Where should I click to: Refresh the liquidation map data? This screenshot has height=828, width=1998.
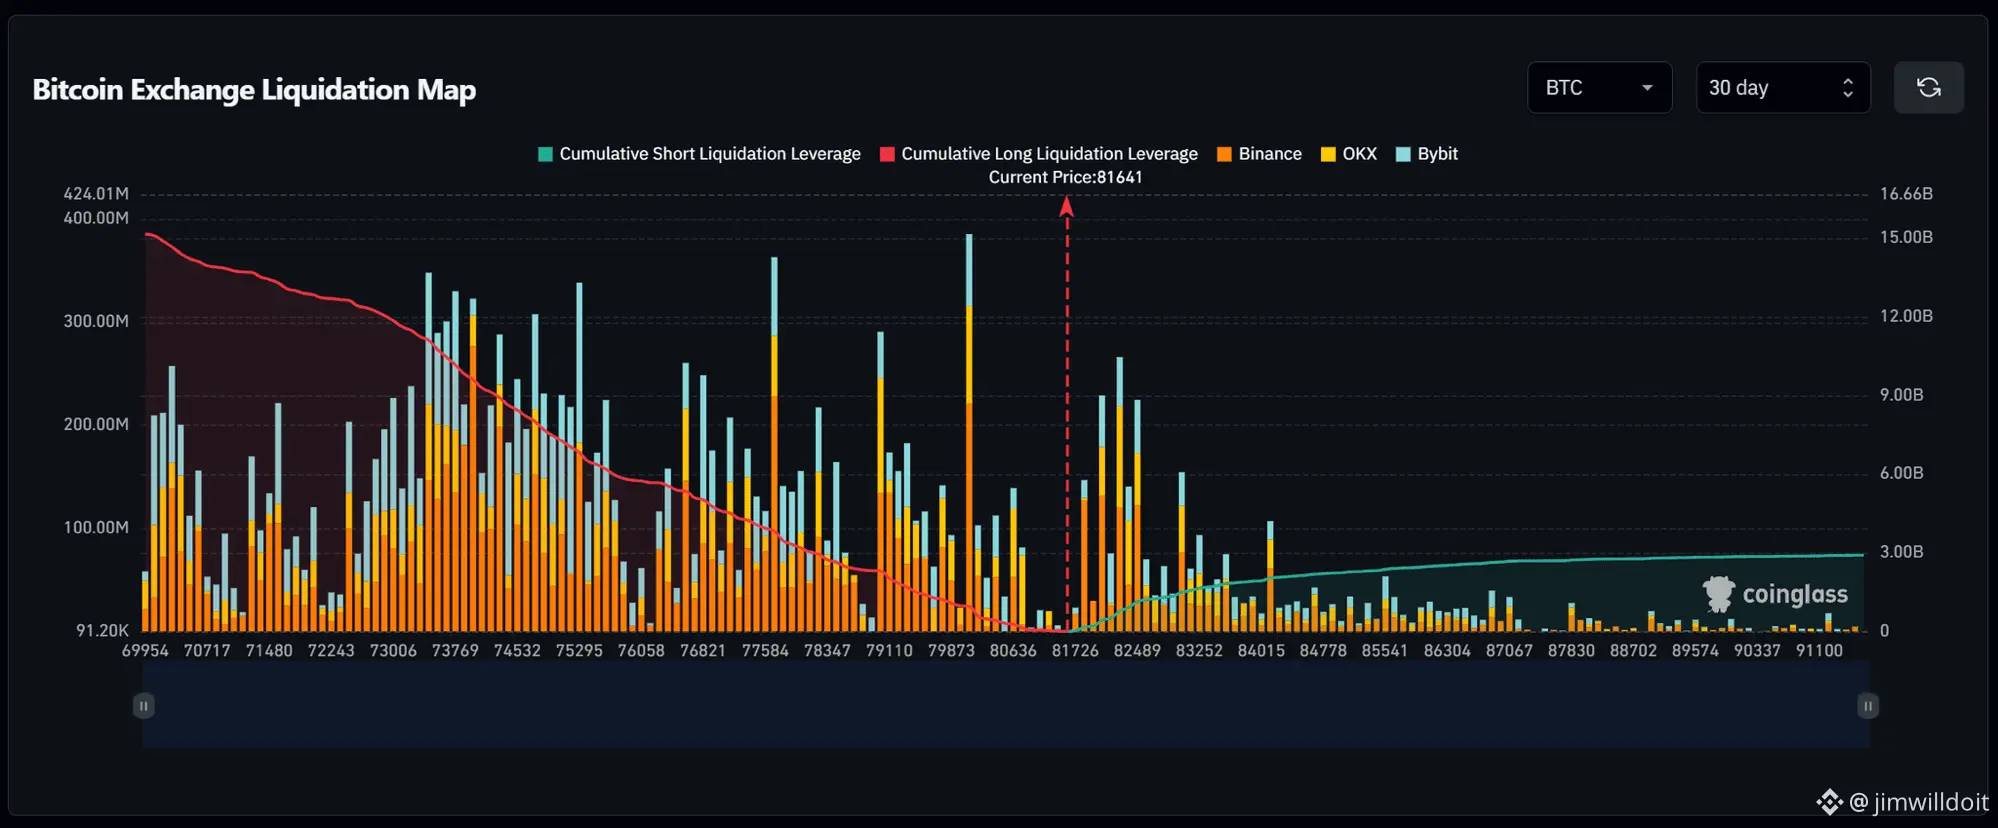tap(1928, 88)
